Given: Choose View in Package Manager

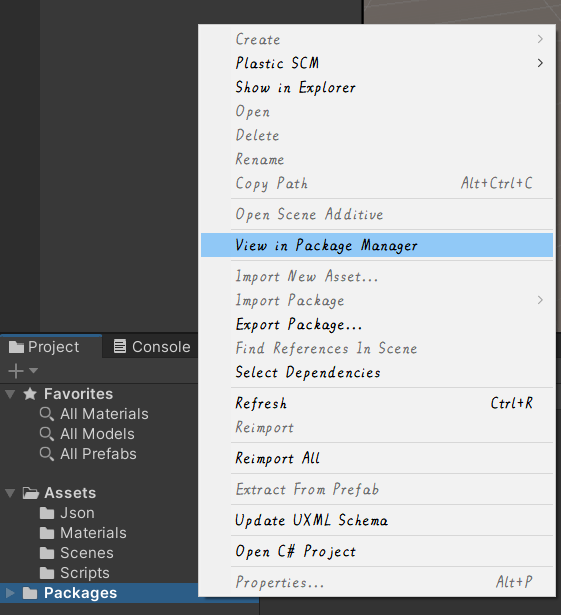Looking at the screenshot, I should 377,246.
